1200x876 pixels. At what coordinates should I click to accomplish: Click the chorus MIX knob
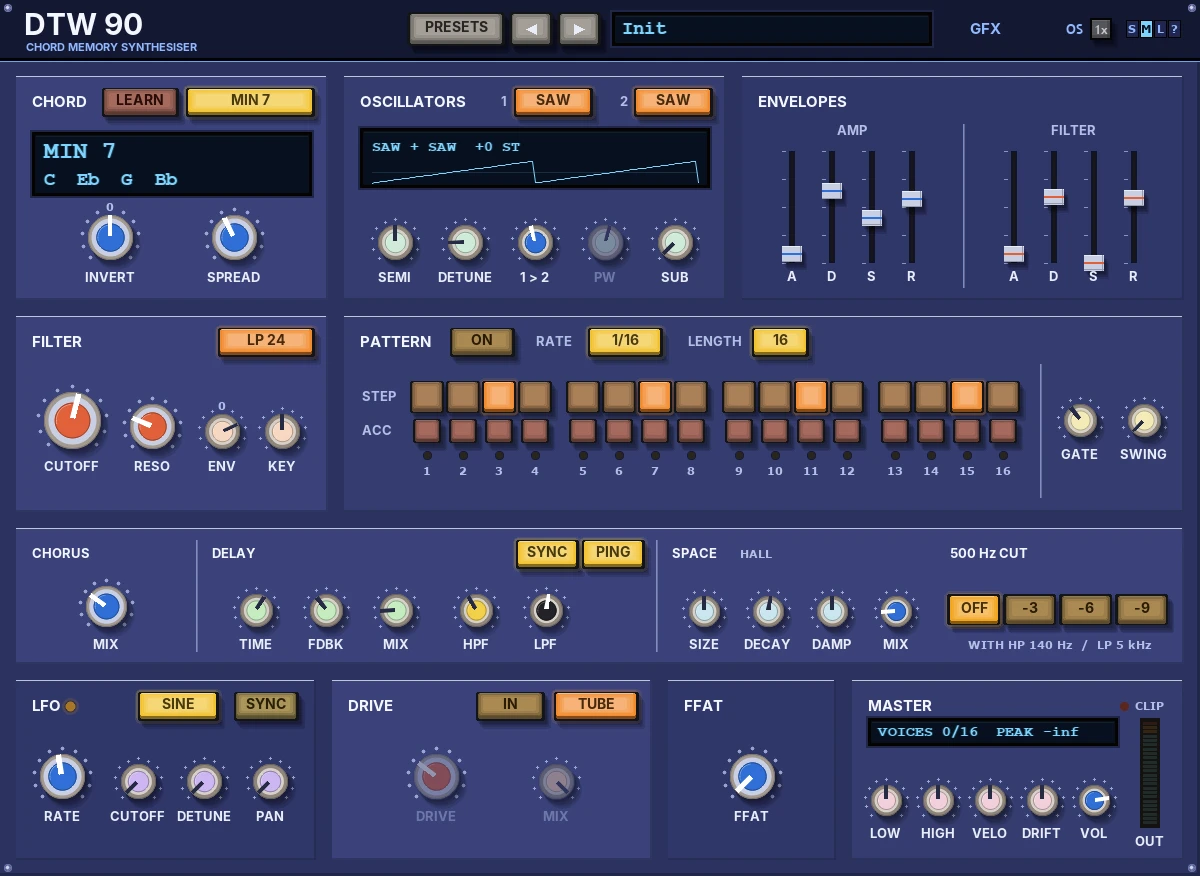pyautogui.click(x=106, y=606)
